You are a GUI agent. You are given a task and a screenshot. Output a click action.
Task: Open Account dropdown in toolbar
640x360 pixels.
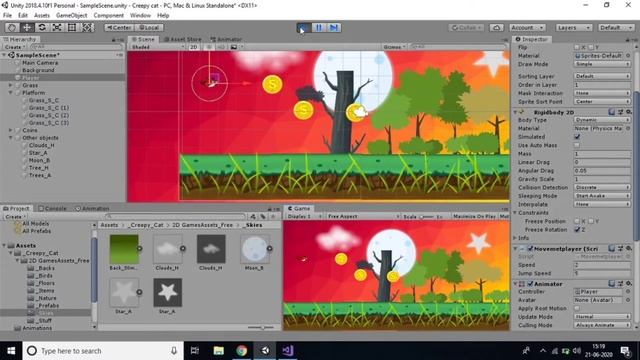coord(527,27)
